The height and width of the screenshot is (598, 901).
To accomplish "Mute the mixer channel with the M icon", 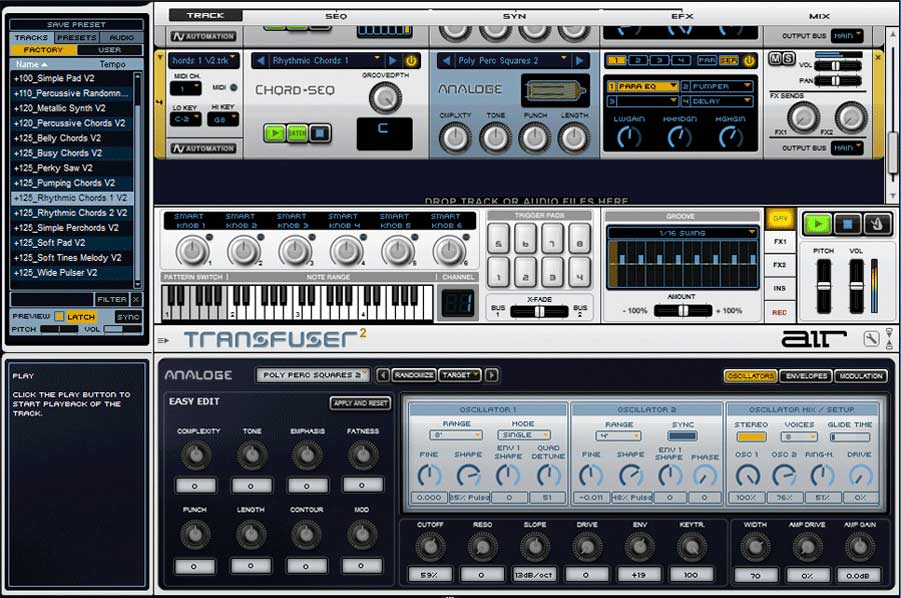I will point(774,58).
